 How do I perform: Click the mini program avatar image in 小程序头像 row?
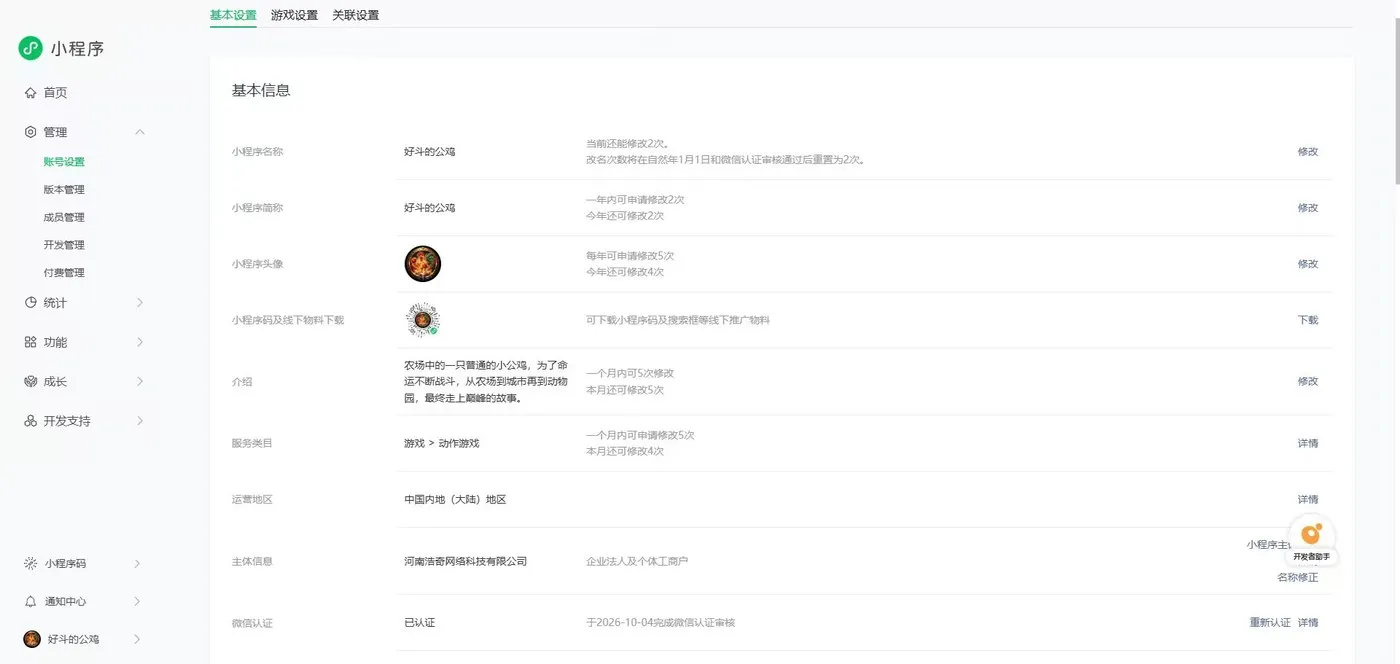click(x=423, y=264)
